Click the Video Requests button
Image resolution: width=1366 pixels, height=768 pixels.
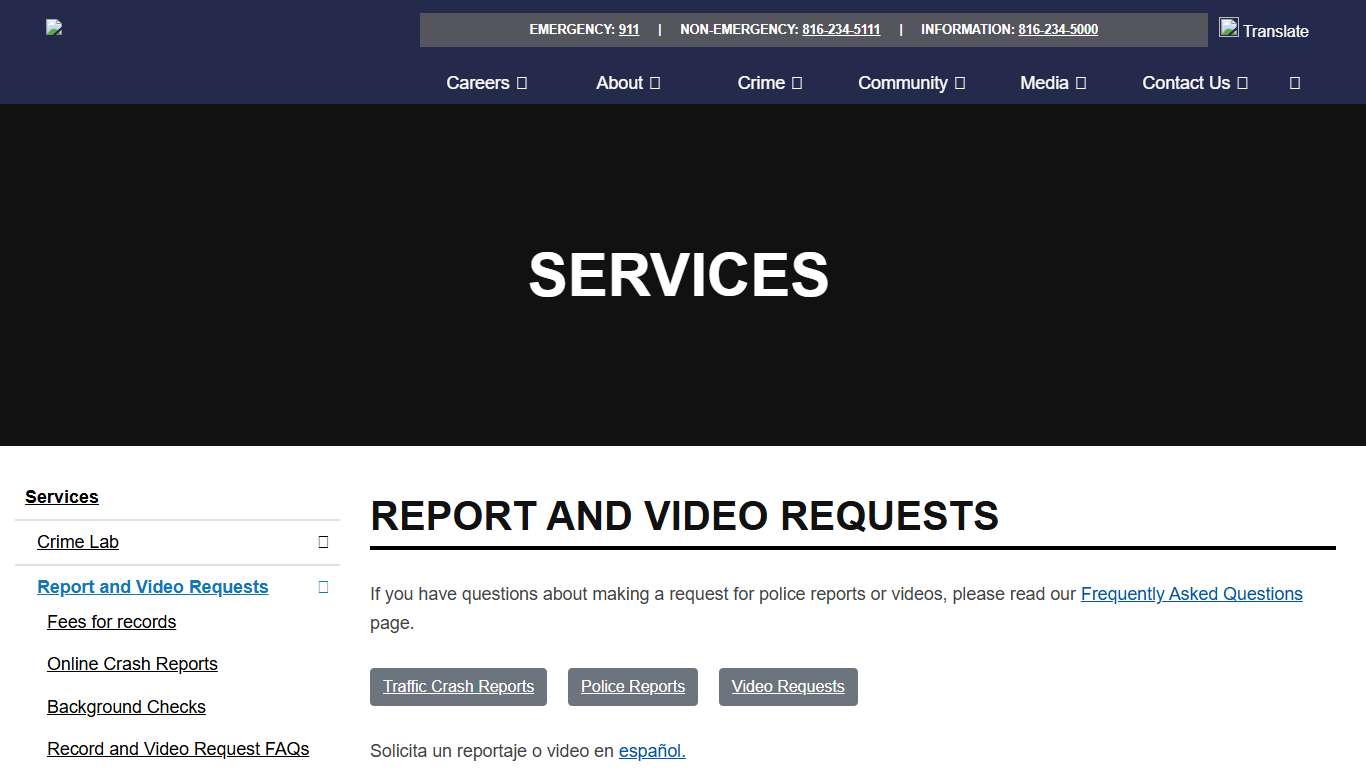(x=788, y=687)
